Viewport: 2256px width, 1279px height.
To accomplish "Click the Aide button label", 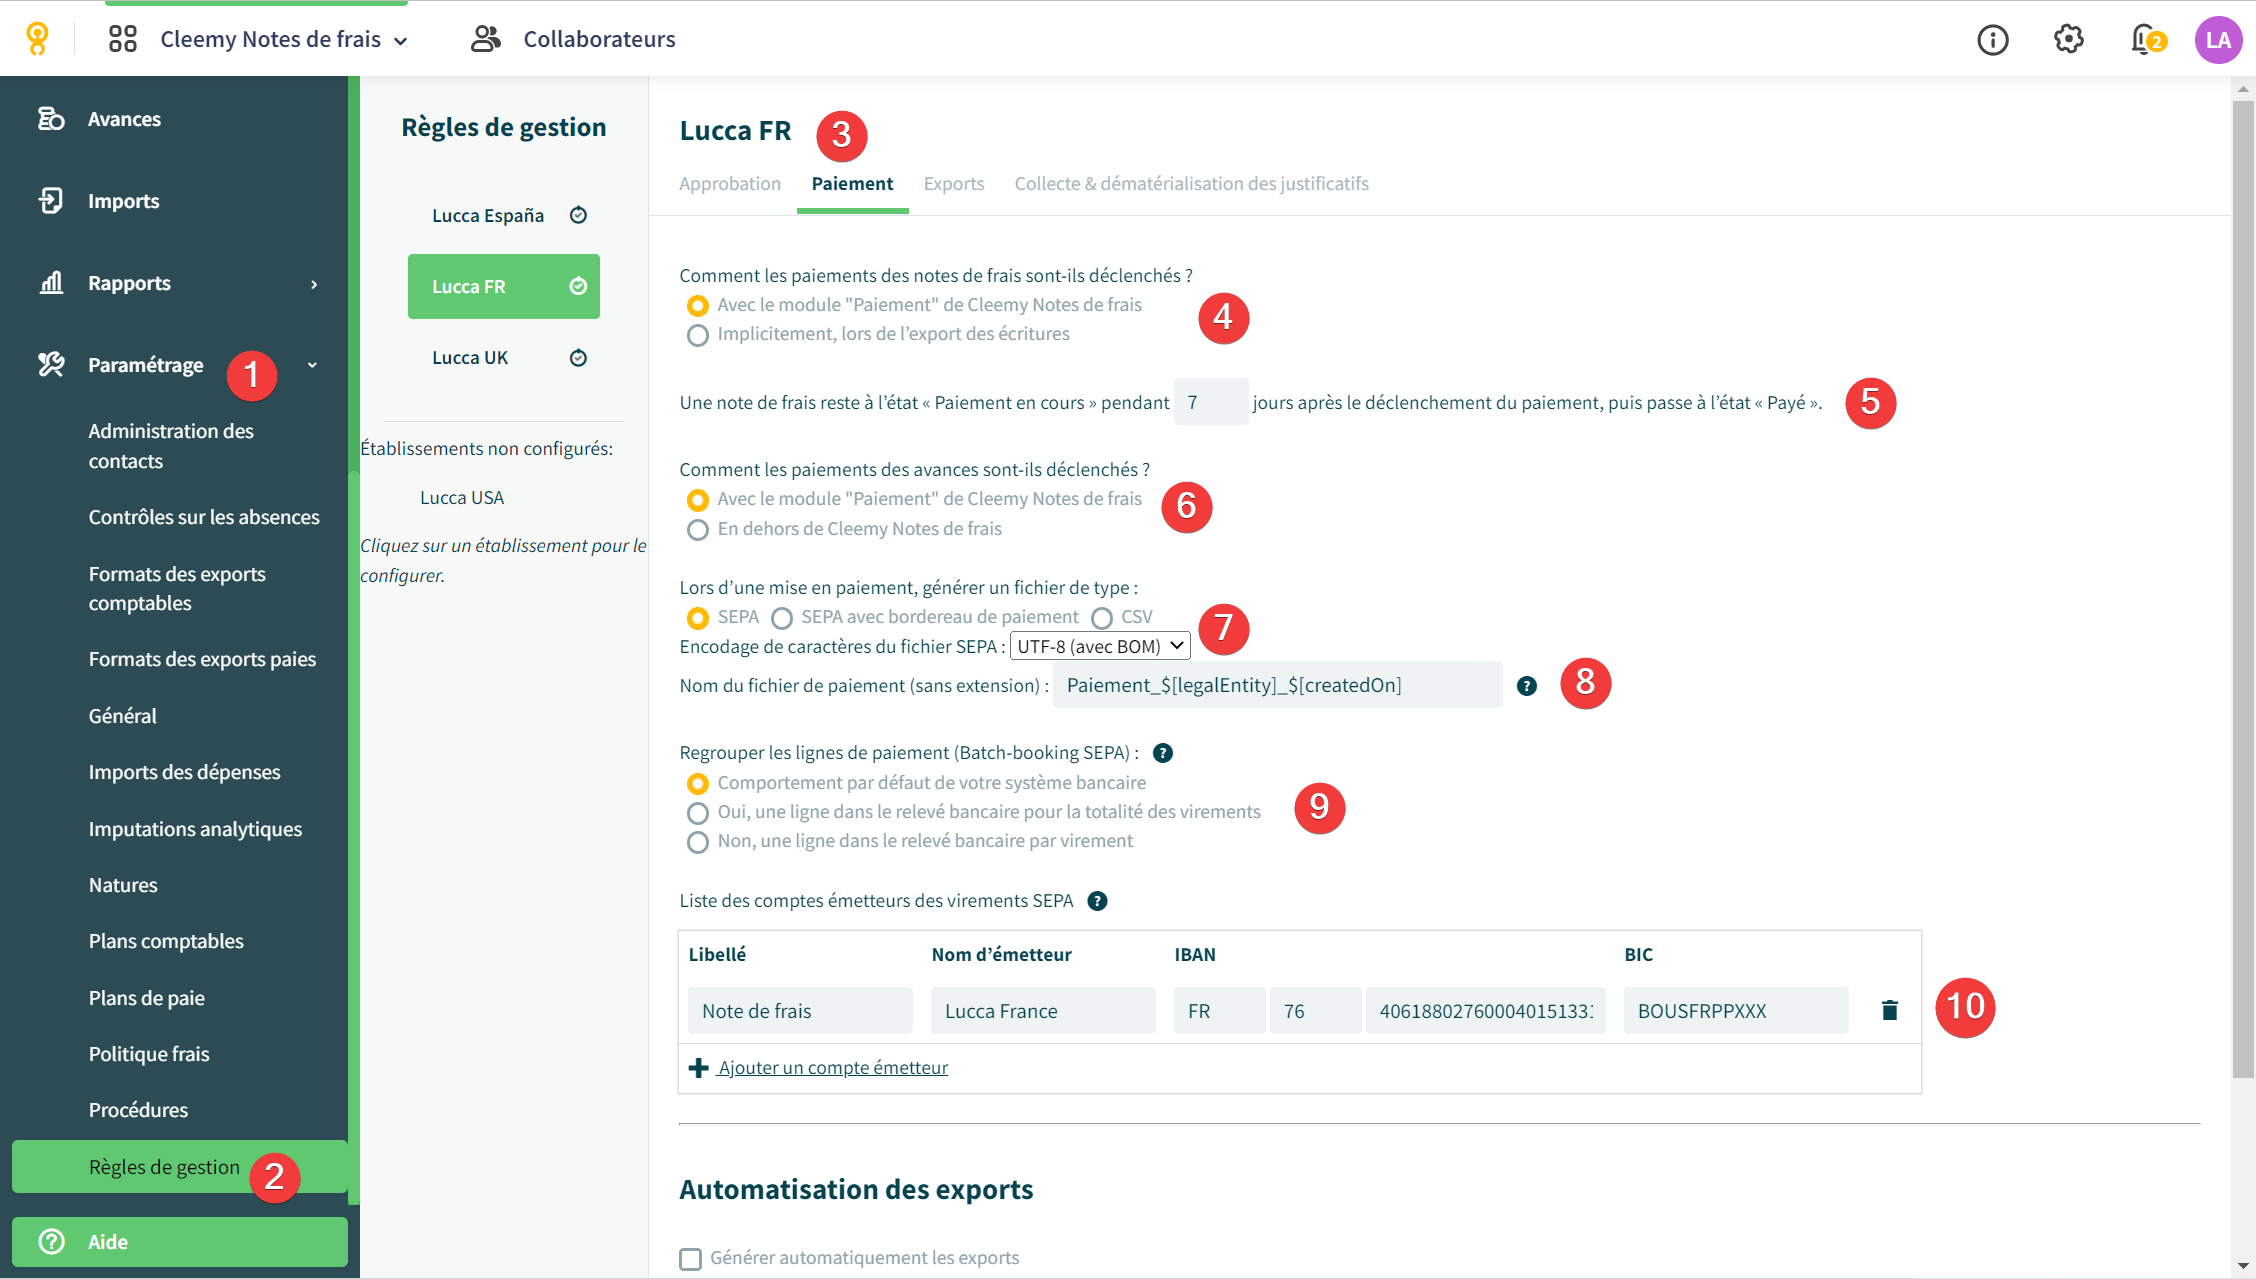I will pyautogui.click(x=108, y=1242).
